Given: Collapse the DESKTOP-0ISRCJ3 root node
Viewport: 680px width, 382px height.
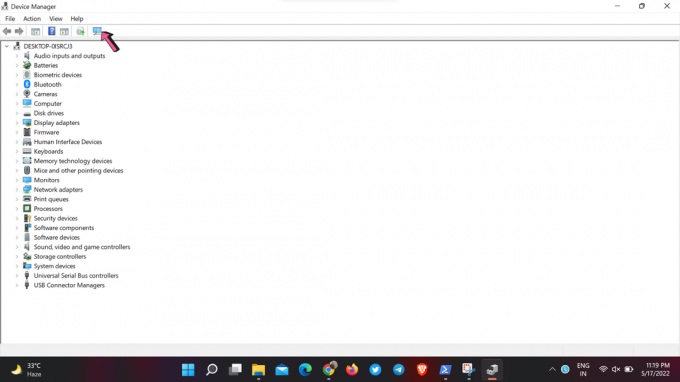Looking at the screenshot, I should [x=7, y=46].
